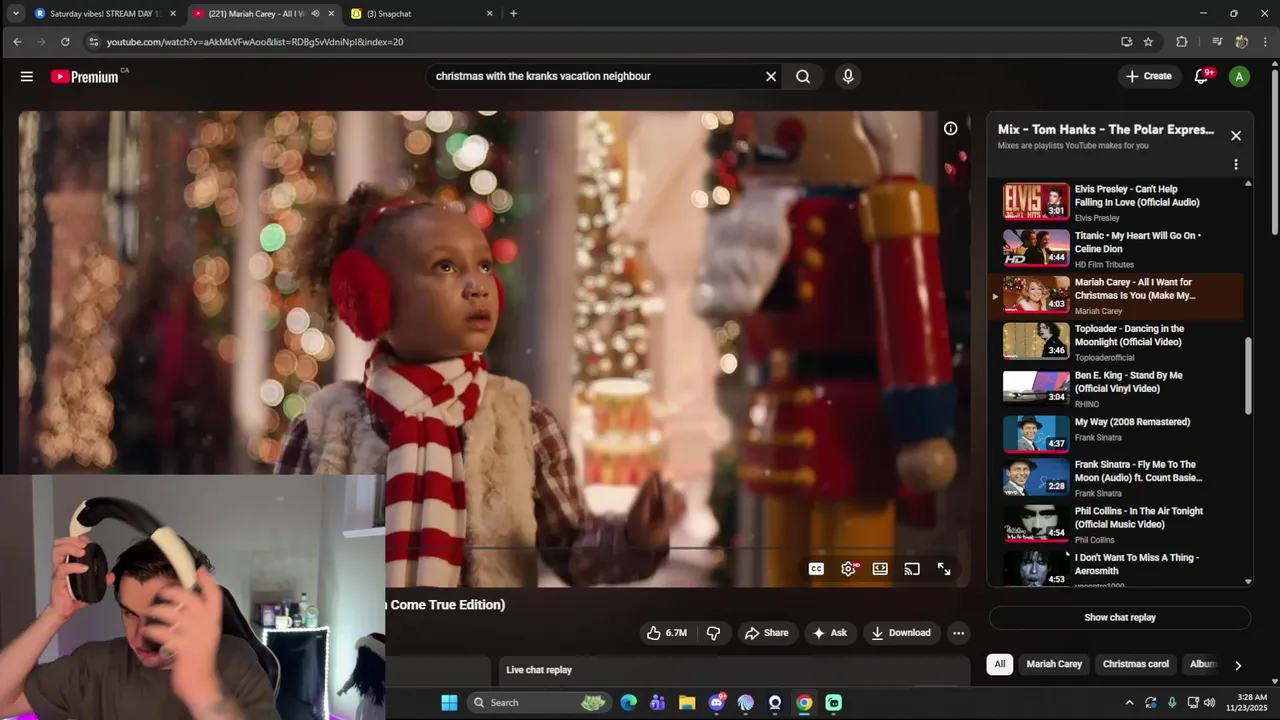Image resolution: width=1280 pixels, height=720 pixels.
Task: Open more actions ellipsis under video
Action: point(958,633)
